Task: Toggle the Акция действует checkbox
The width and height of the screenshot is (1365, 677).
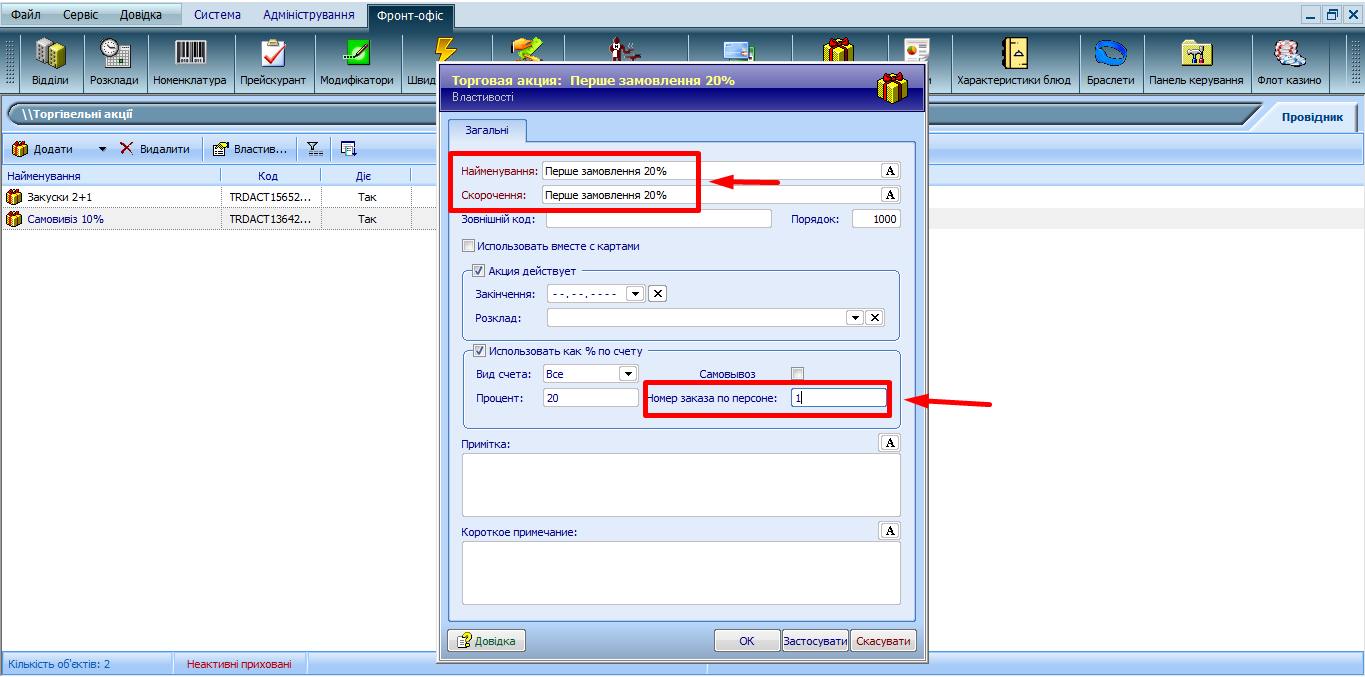Action: [x=479, y=270]
